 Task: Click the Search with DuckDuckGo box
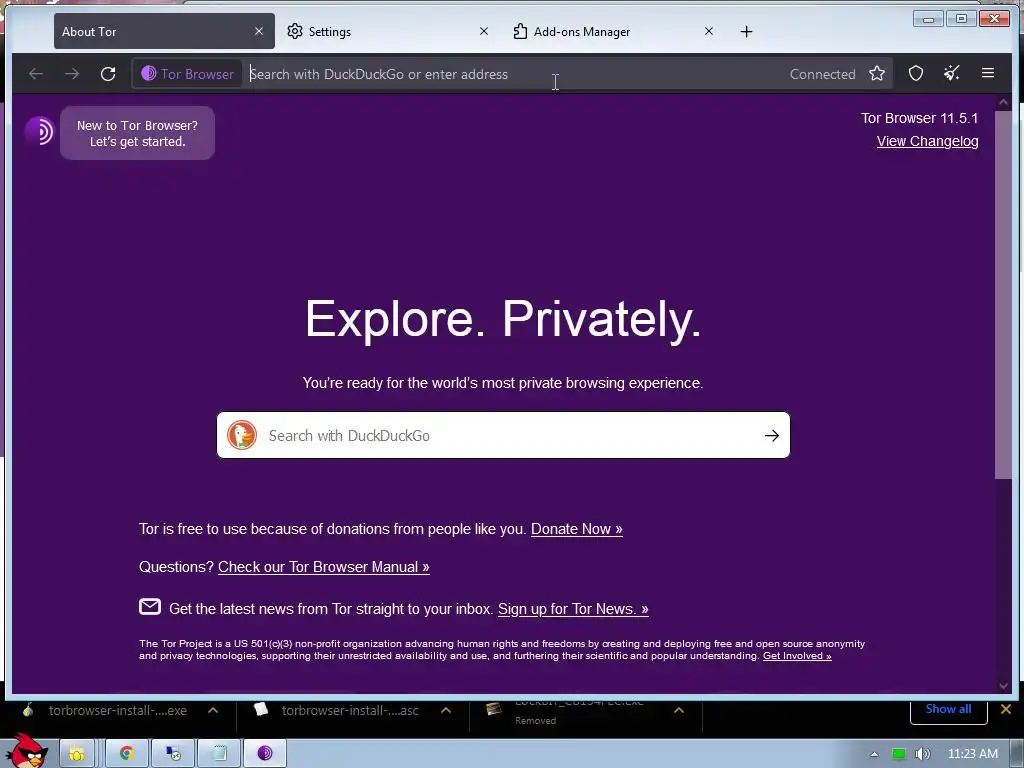pos(503,435)
